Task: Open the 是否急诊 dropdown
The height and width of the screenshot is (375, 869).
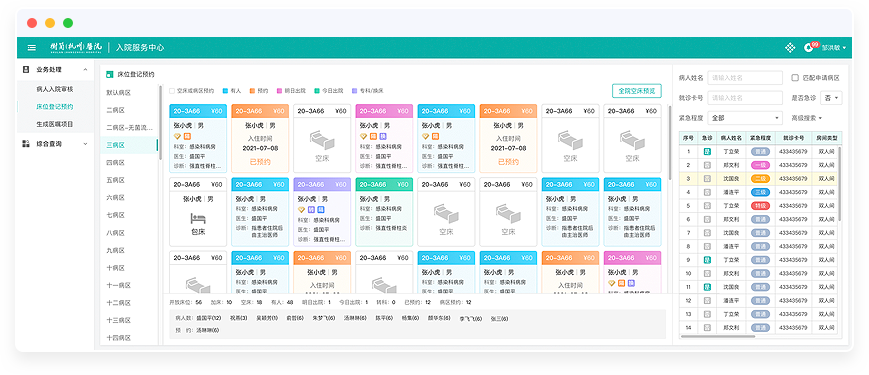Action: [831, 98]
